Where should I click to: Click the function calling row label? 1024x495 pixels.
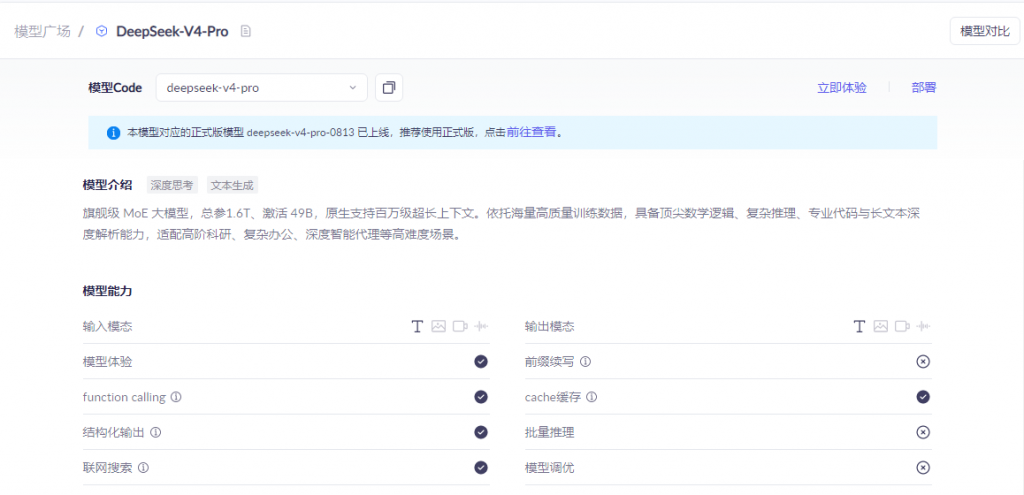tap(124, 397)
